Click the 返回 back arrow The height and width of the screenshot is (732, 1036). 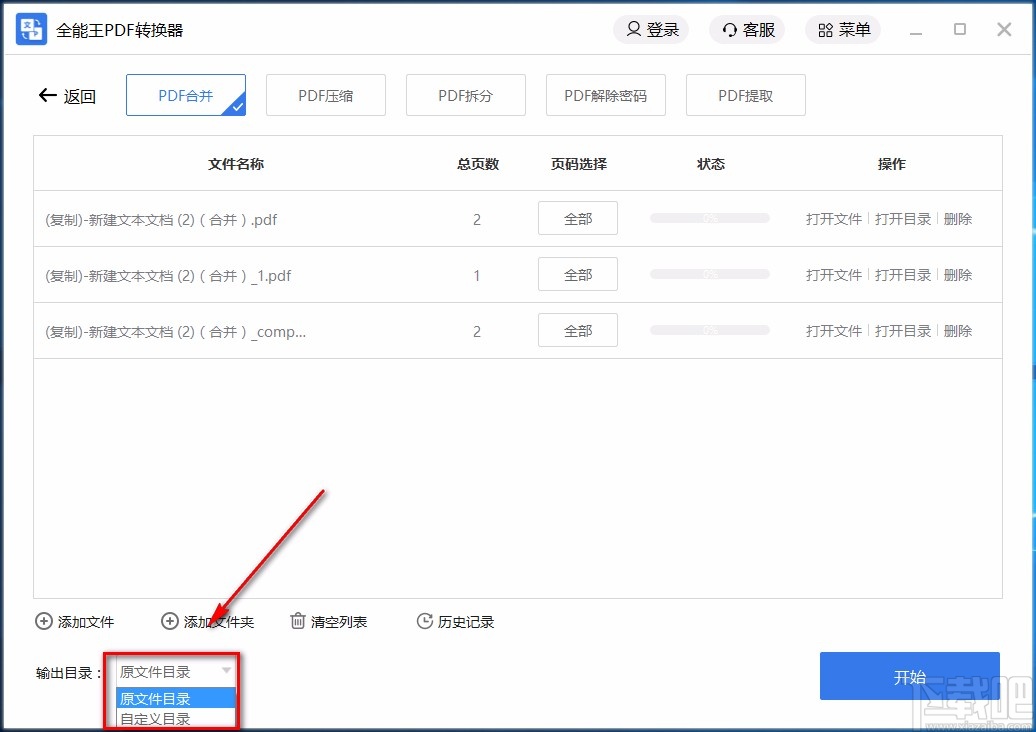[x=47, y=95]
